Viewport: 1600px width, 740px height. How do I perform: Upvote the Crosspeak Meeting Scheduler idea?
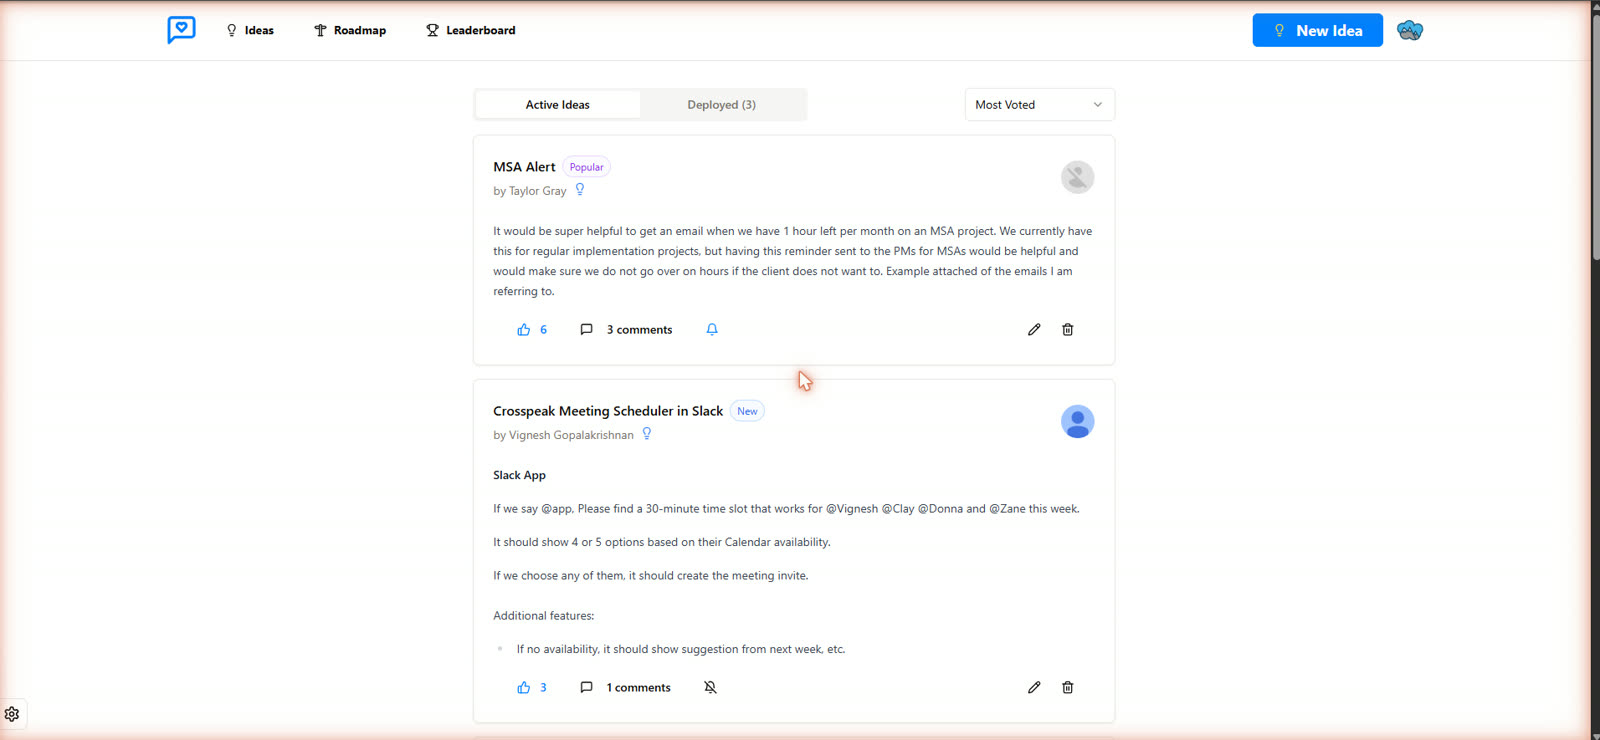524,687
